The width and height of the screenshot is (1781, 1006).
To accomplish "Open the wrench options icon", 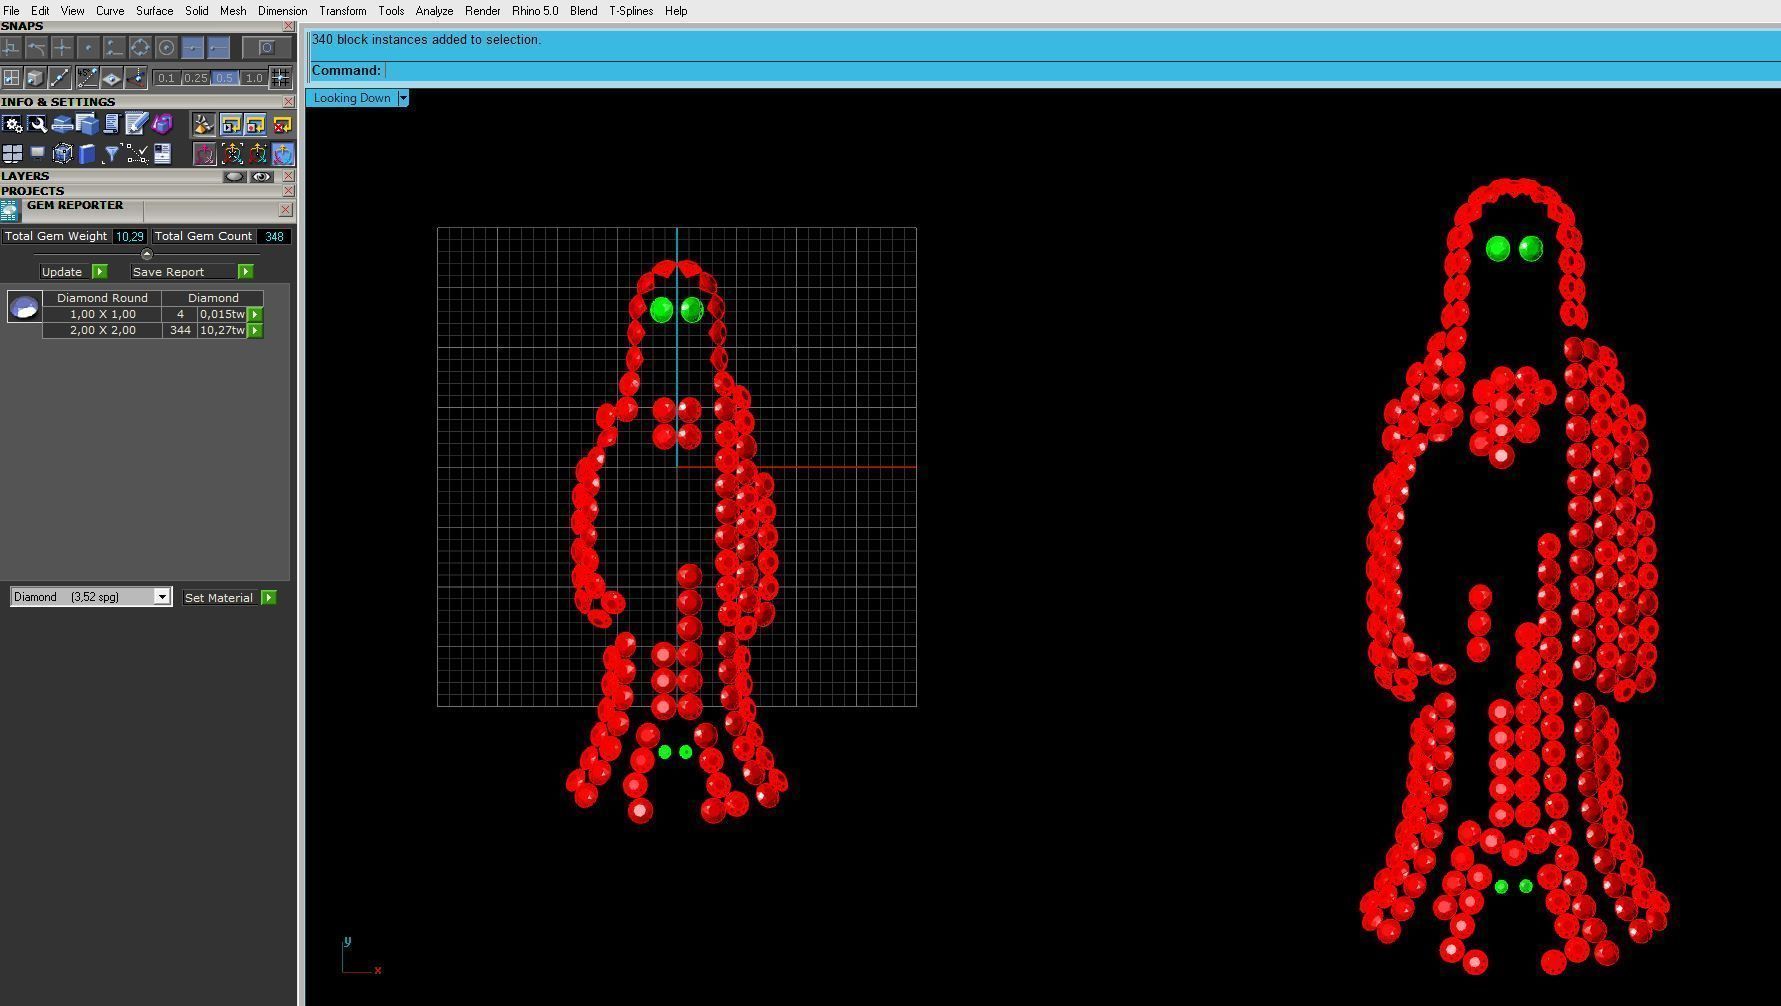I will pyautogui.click(x=37, y=124).
